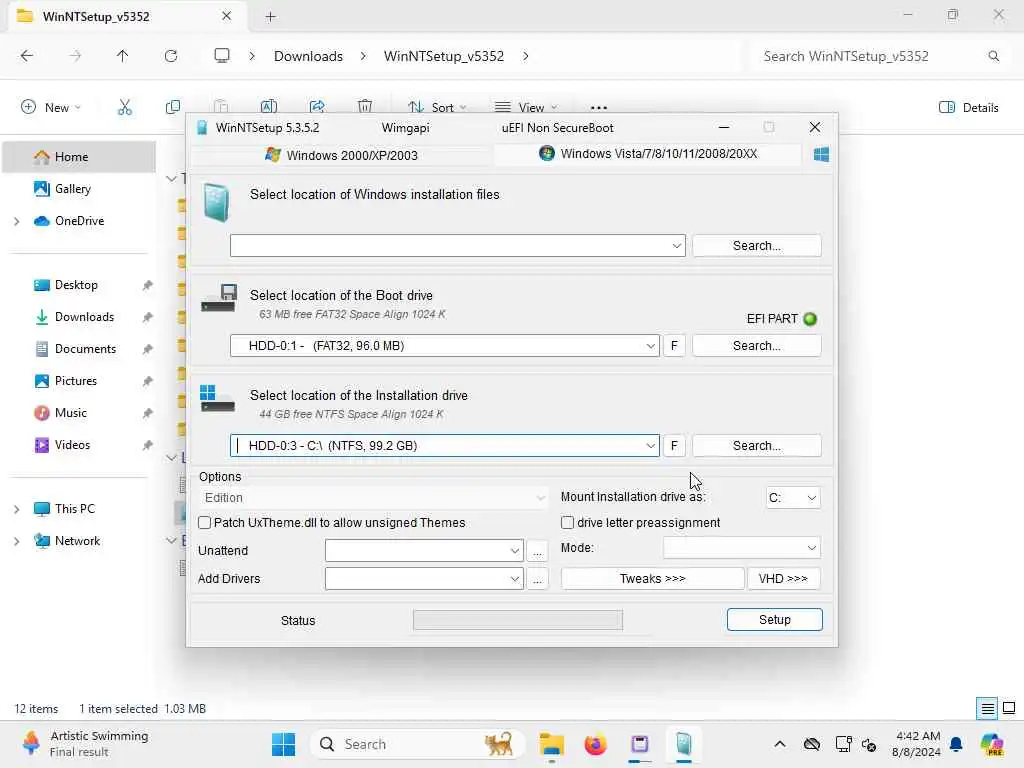This screenshot has width=1024, height=768.
Task: Click the Status progress bar
Action: coord(518,620)
